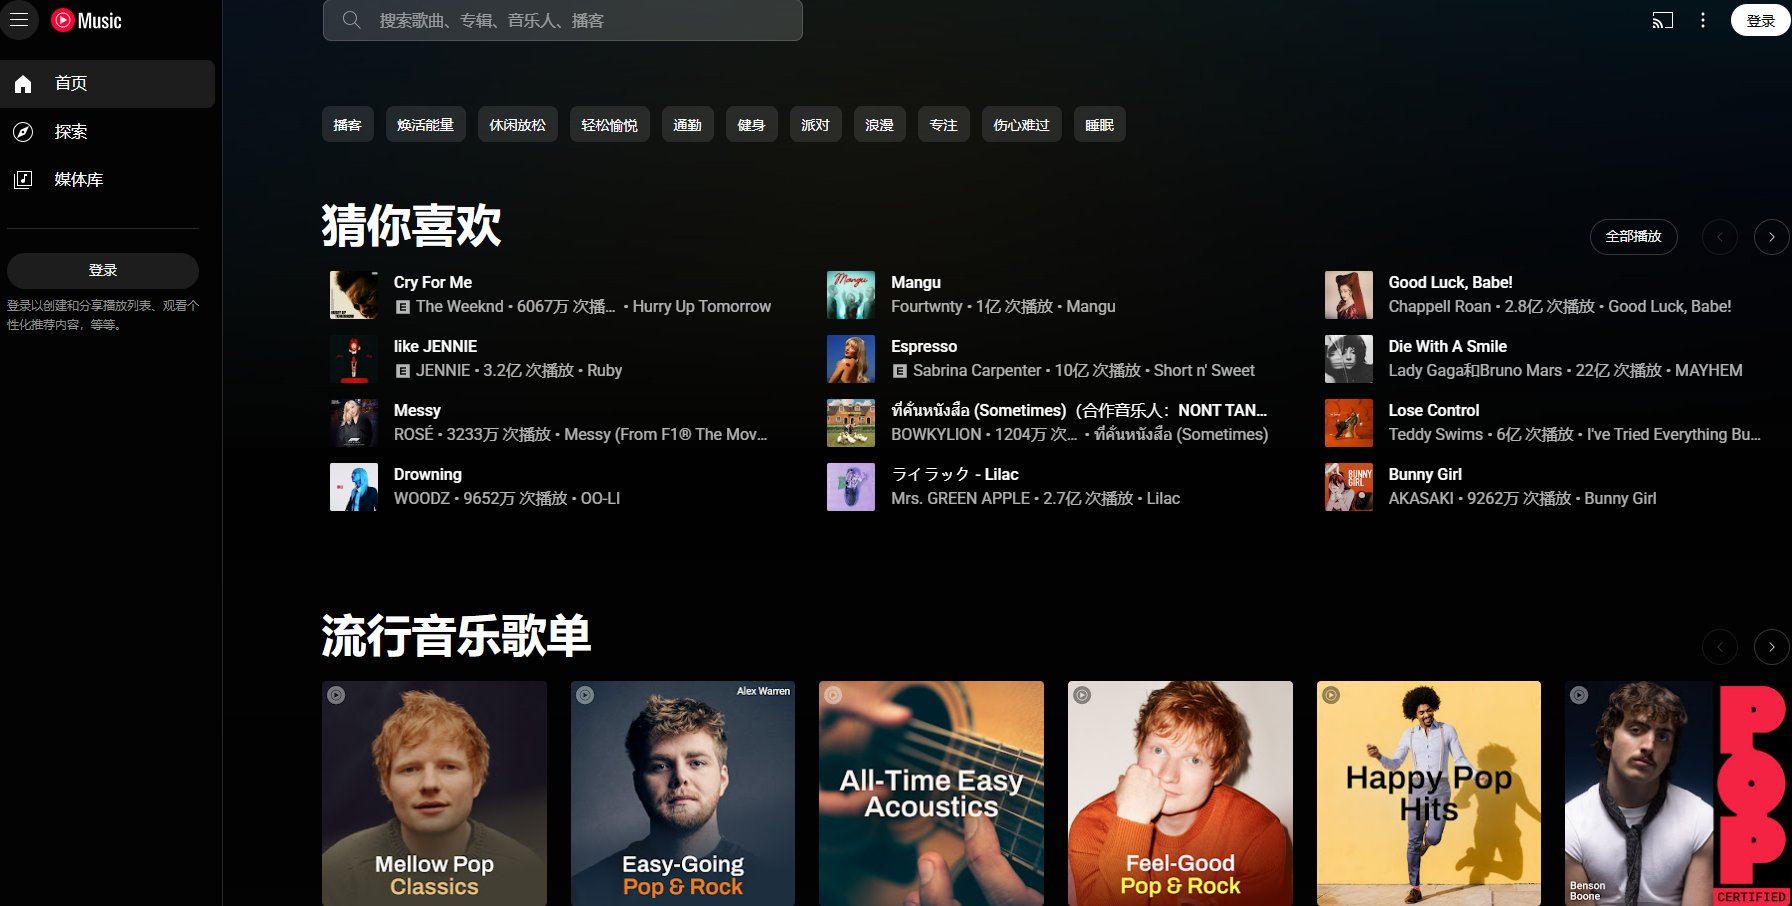Select the 派对 category chip
Viewport: 1792px width, 906px height.
click(x=816, y=125)
